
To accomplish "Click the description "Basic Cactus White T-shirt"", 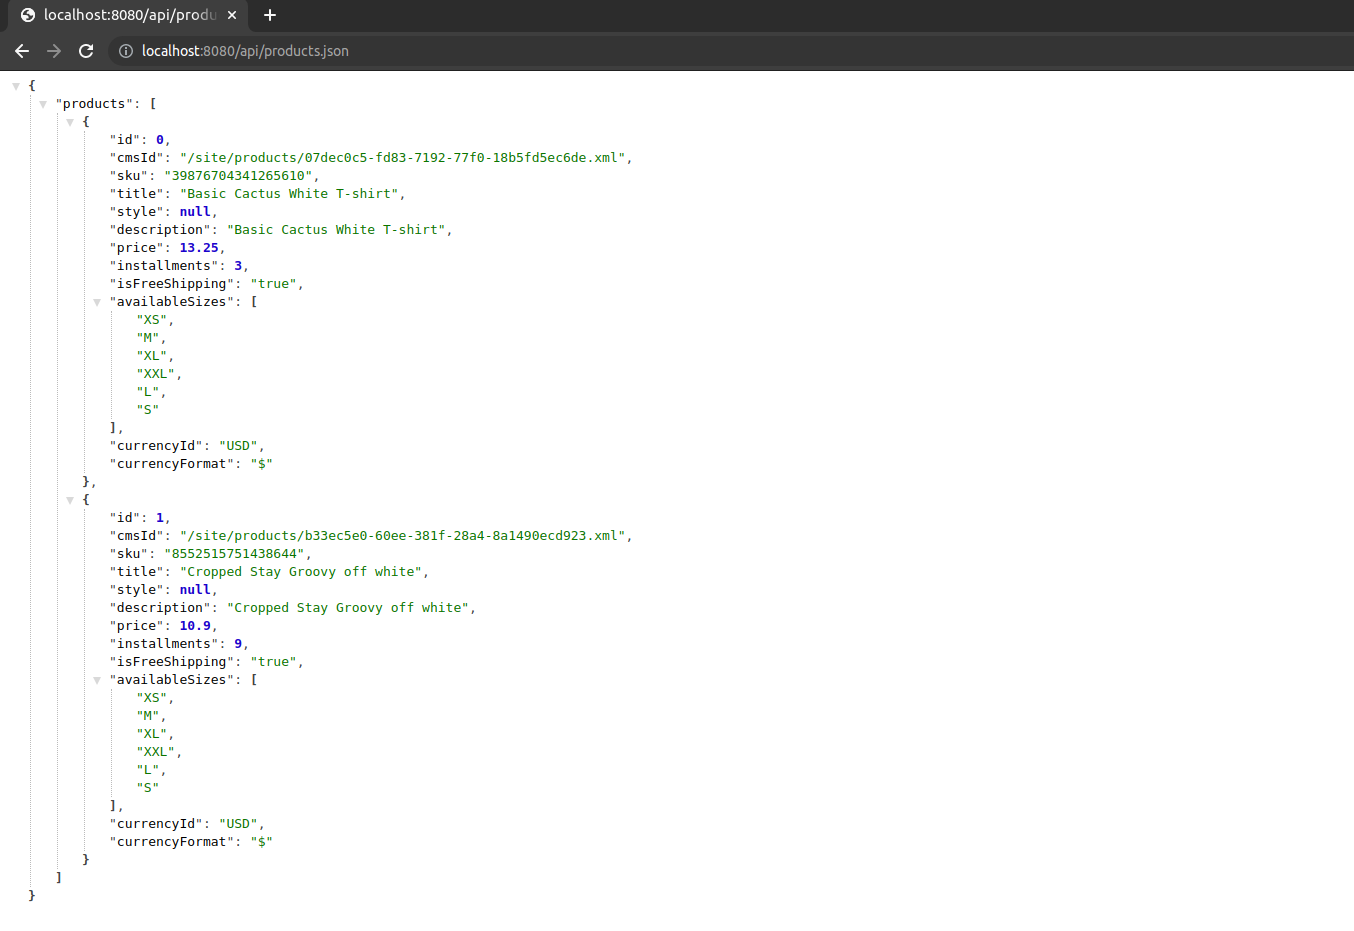I will [x=336, y=230].
